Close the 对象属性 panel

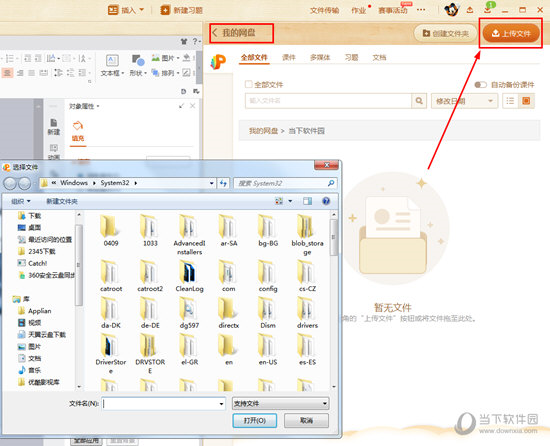point(193,106)
